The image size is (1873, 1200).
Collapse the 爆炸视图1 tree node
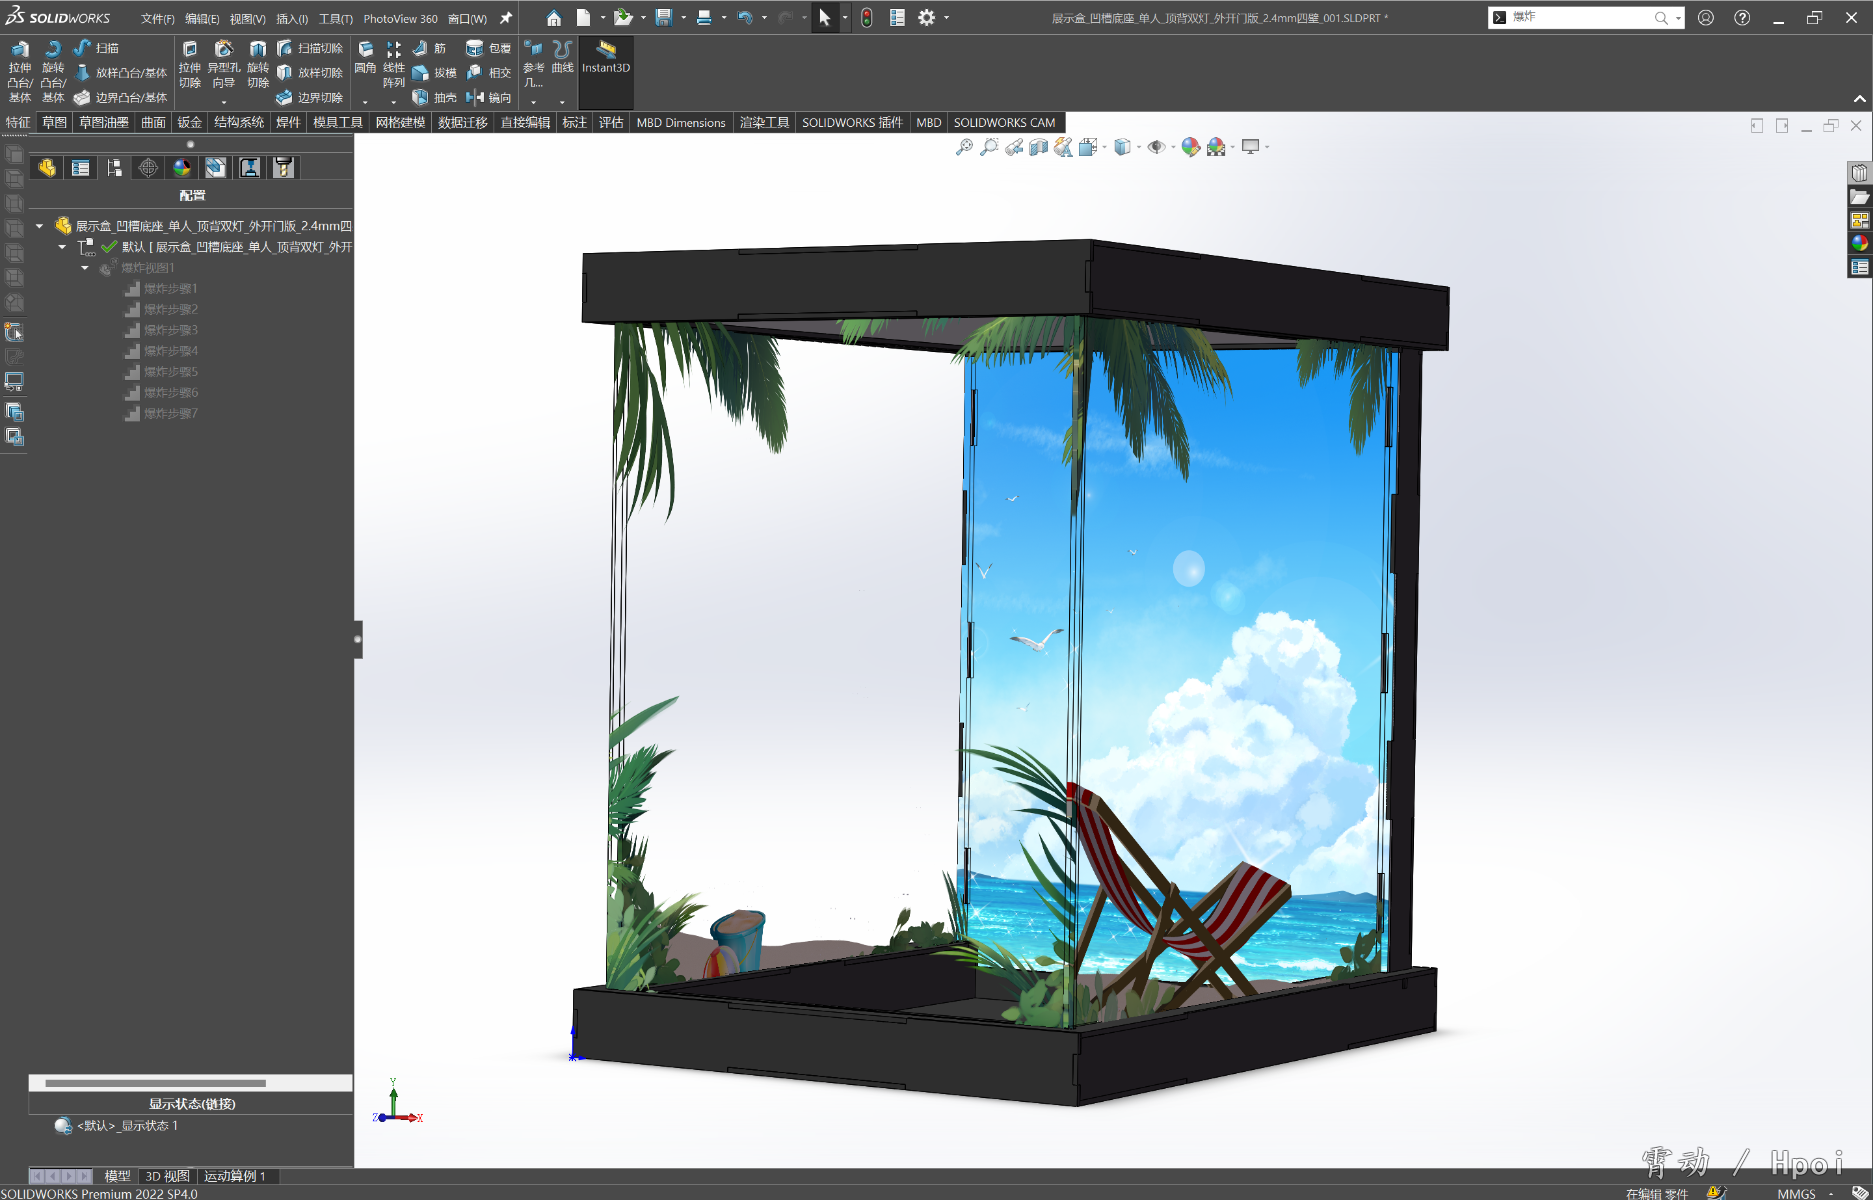pyautogui.click(x=85, y=268)
